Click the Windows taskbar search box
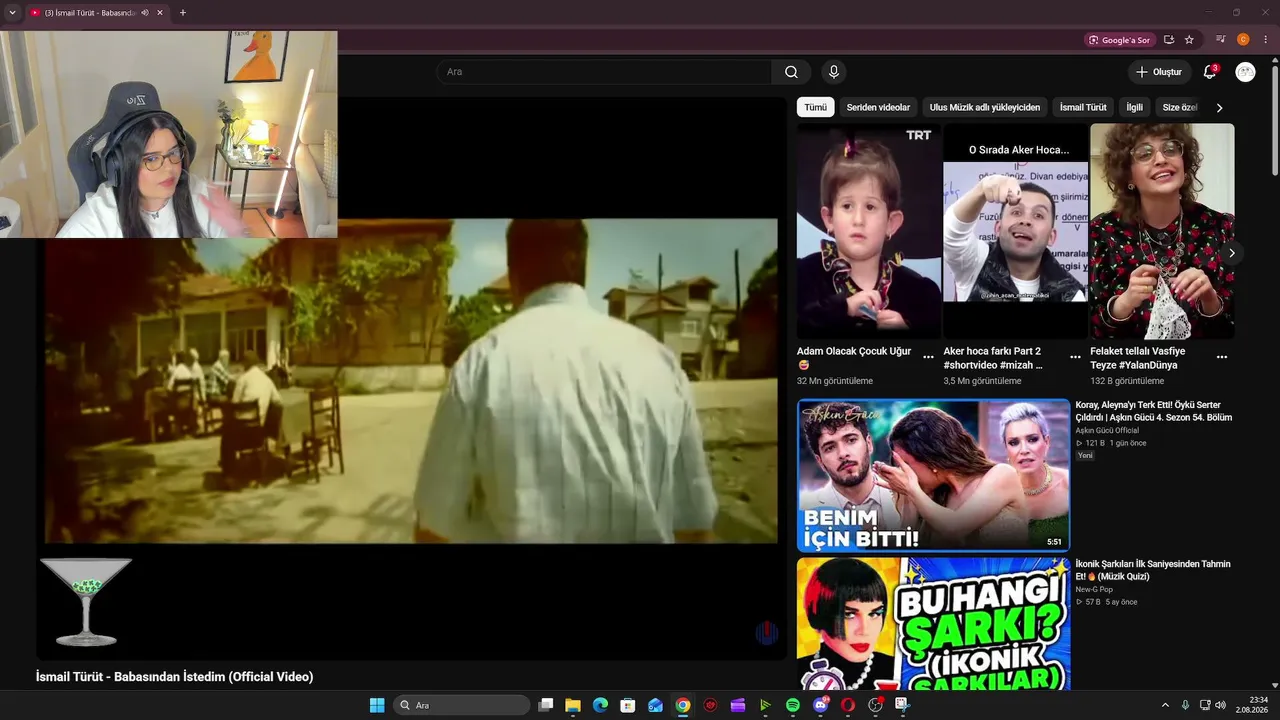1280x720 pixels. click(461, 705)
